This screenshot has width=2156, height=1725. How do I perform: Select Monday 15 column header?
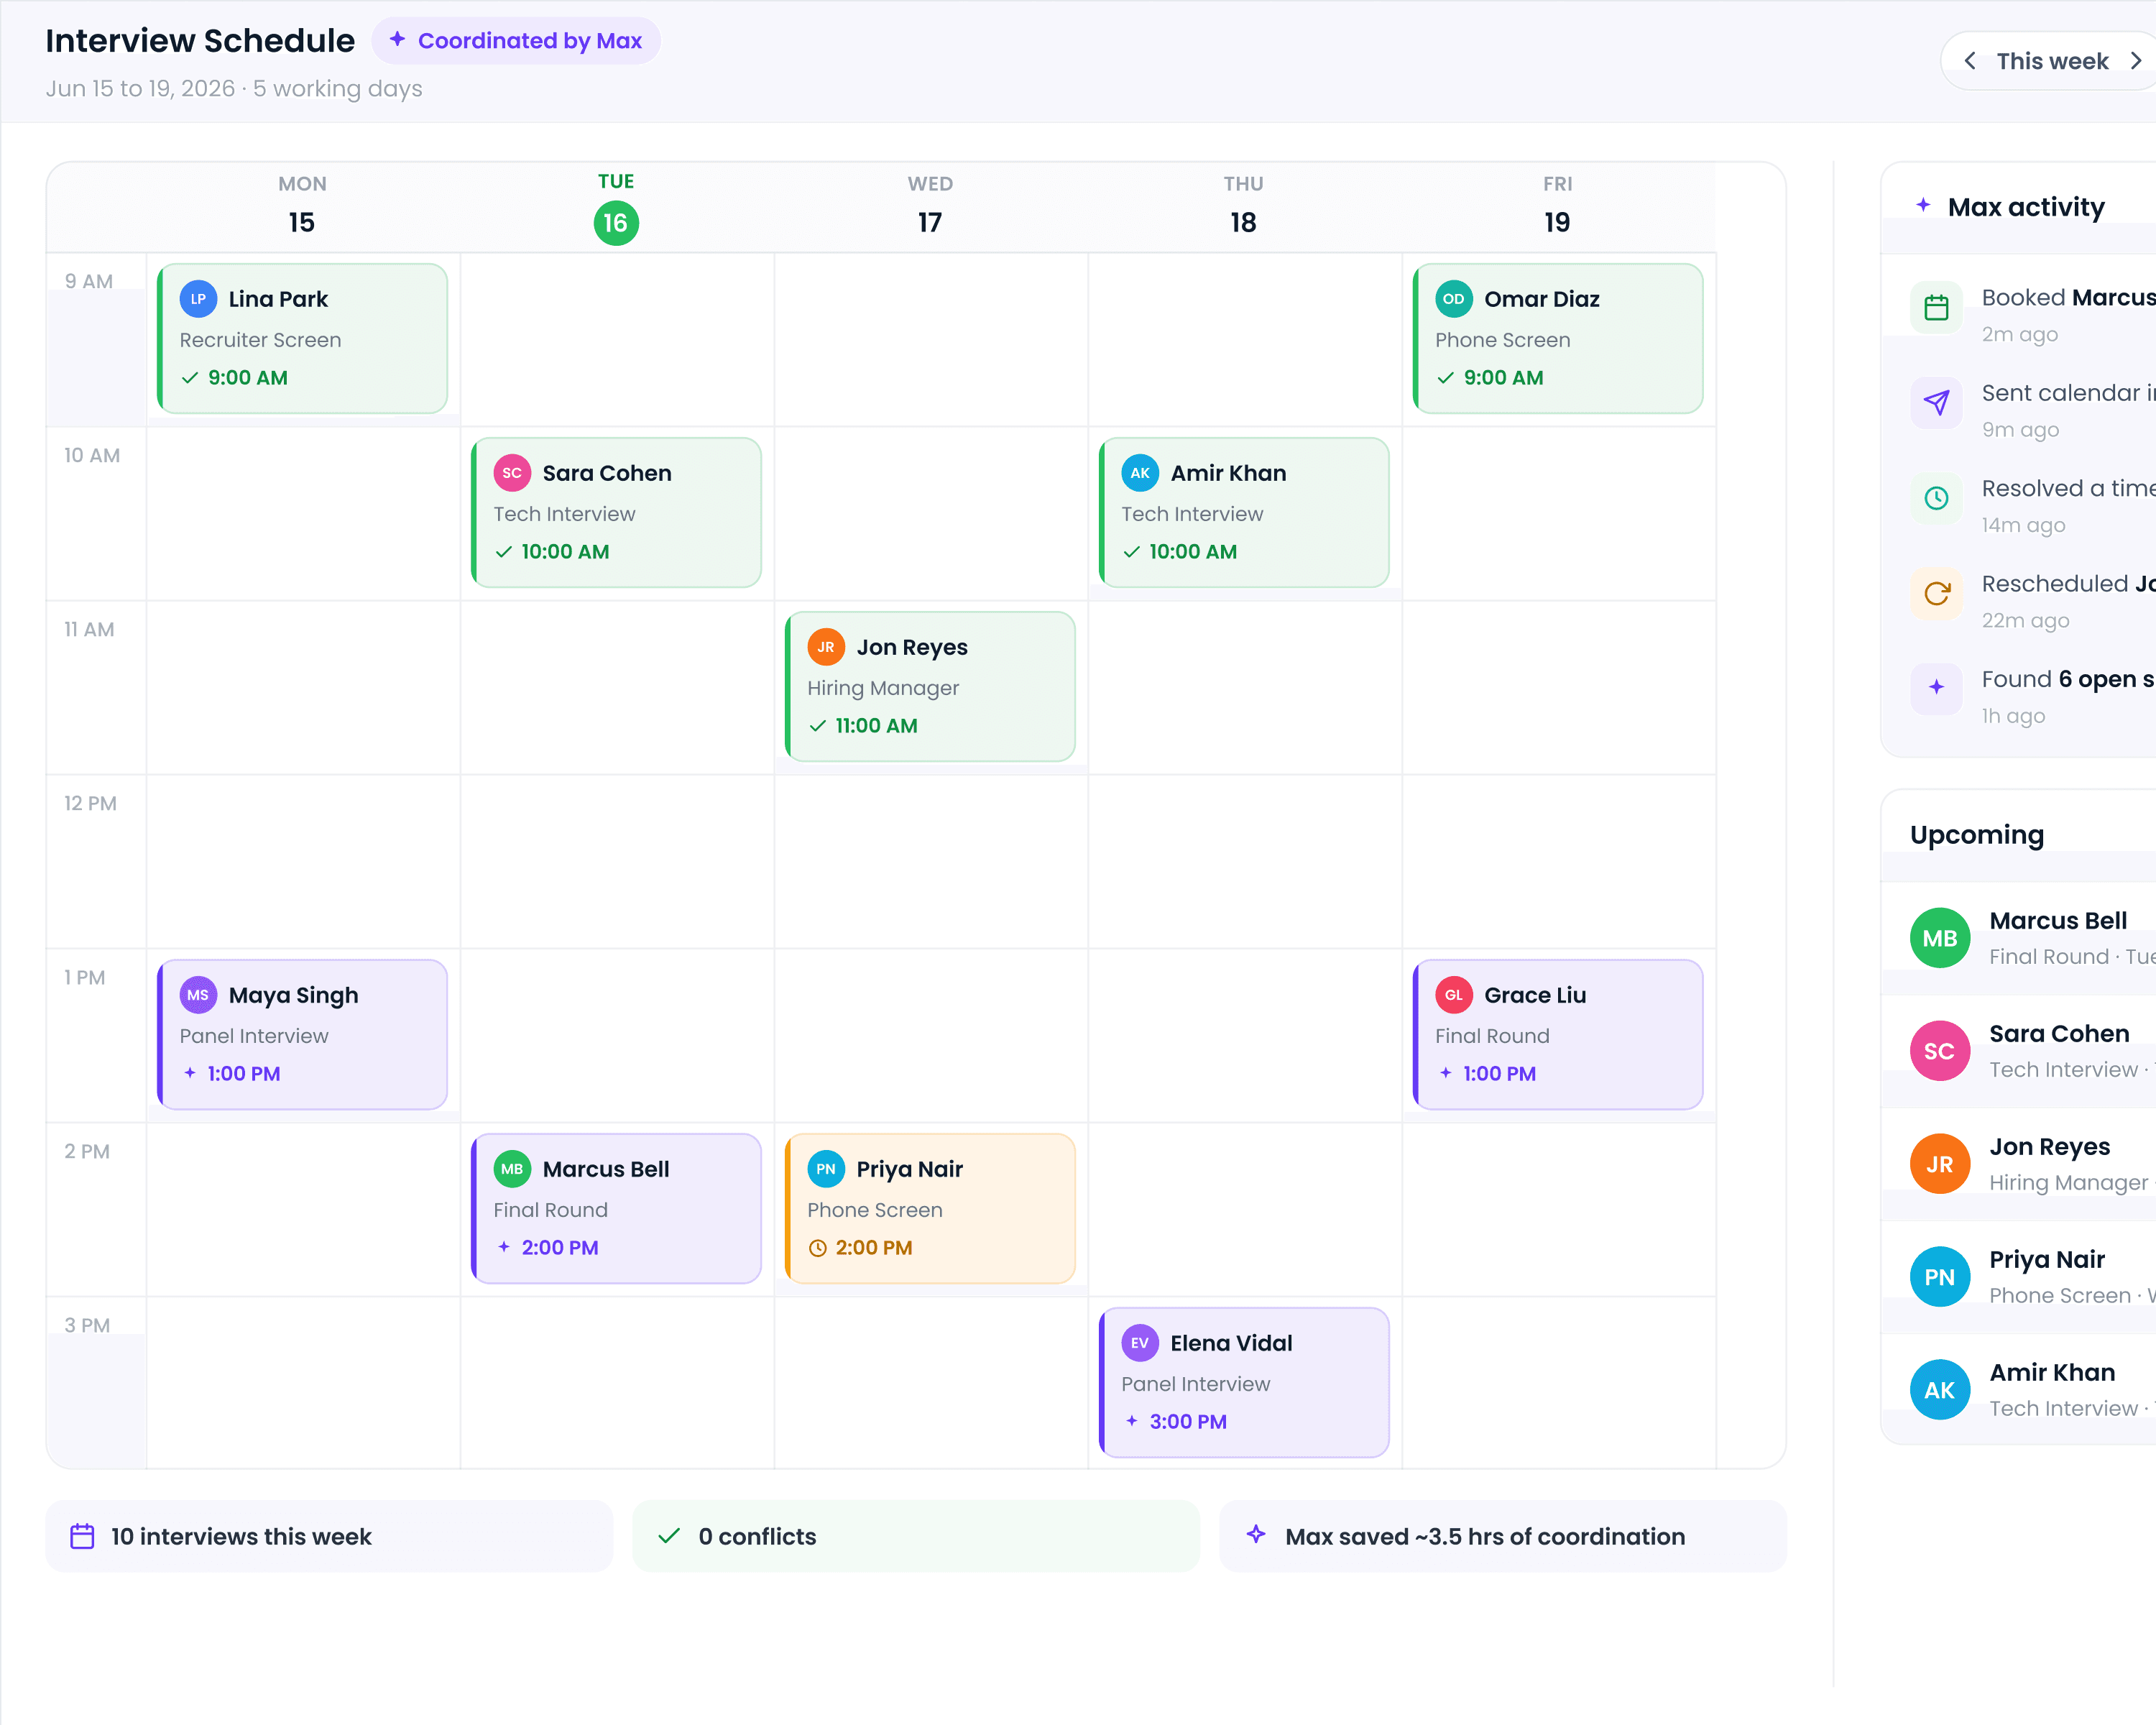[302, 207]
